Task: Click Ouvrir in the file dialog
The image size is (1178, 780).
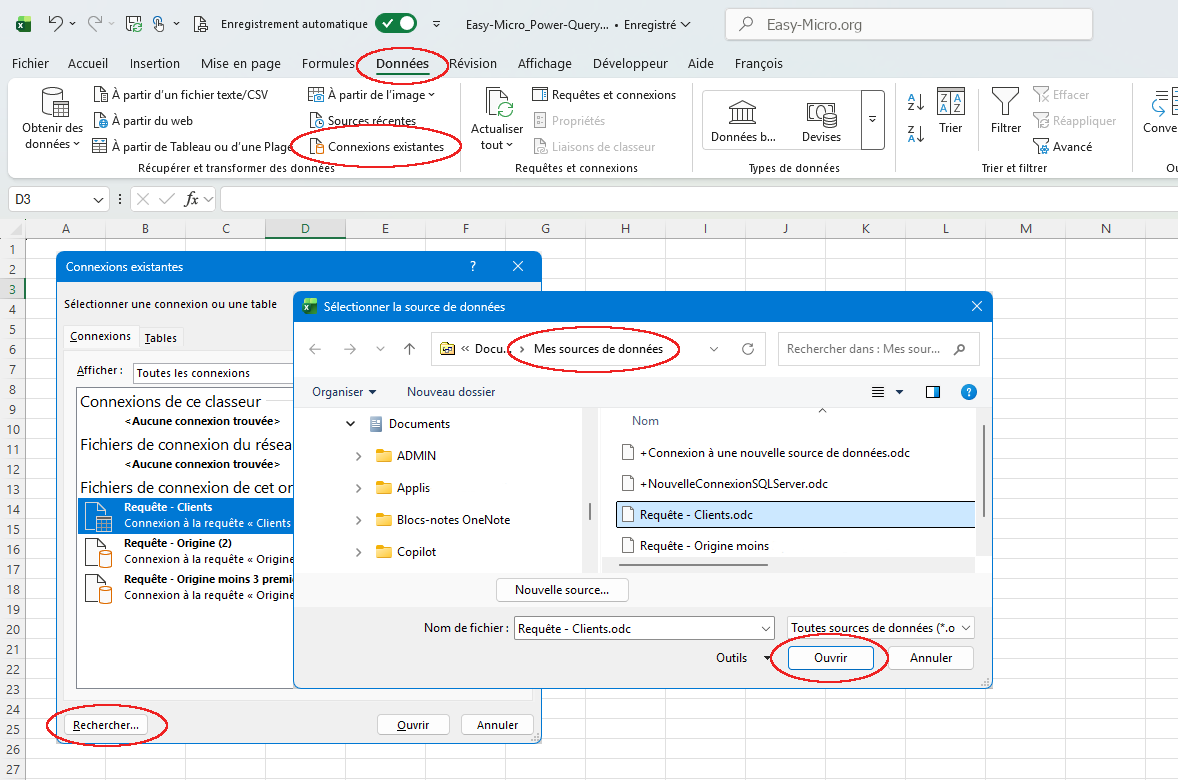Action: pyautogui.click(x=830, y=658)
